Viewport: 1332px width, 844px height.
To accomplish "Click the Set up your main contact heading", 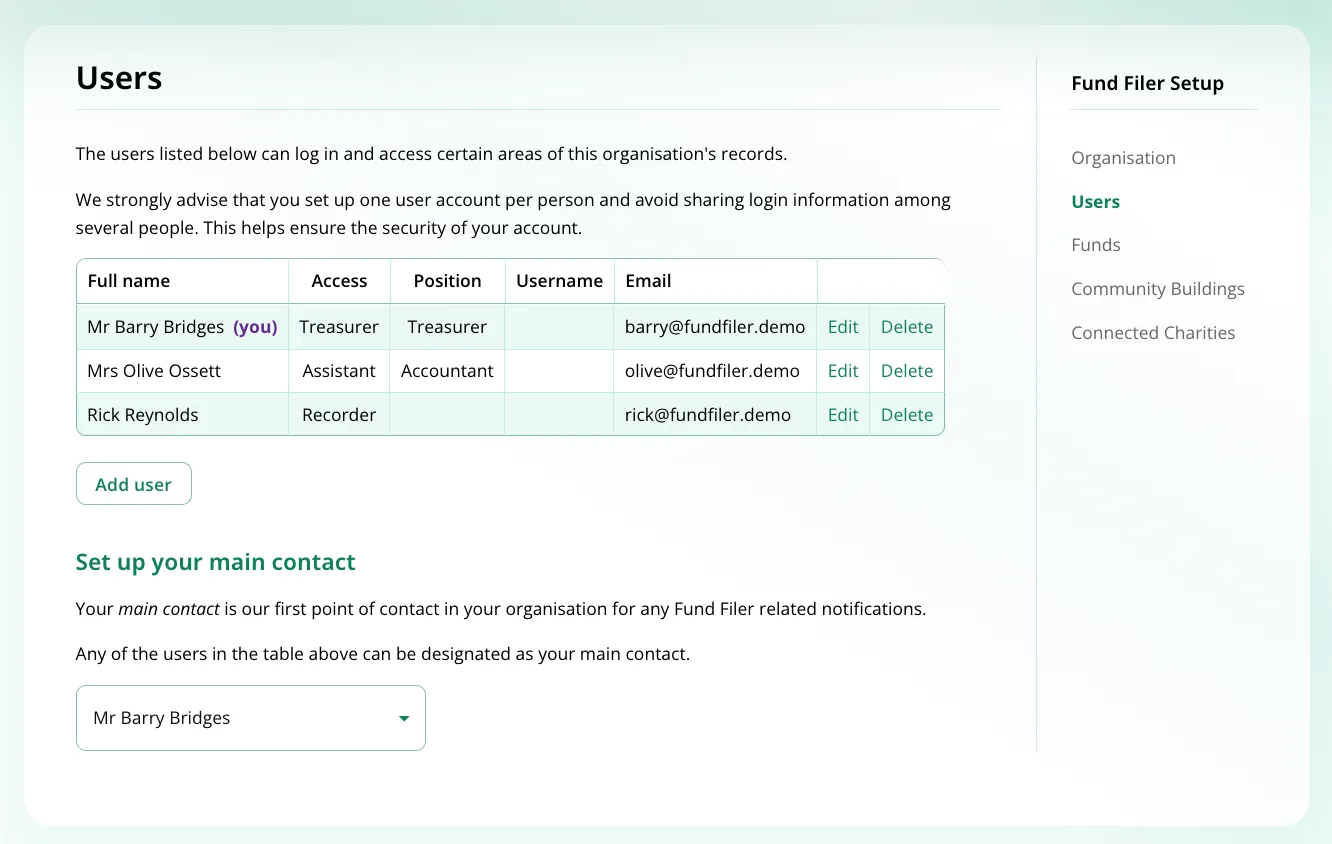I will click(215, 562).
